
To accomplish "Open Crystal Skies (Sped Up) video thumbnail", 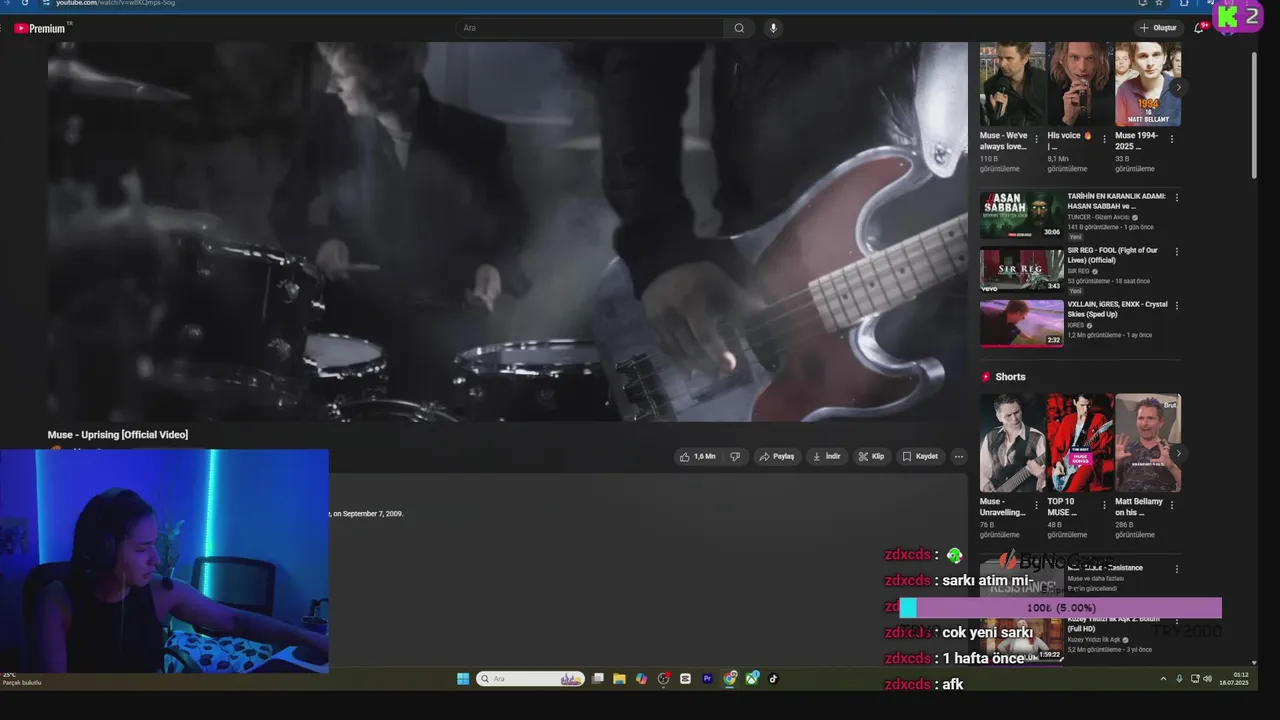I will (x=1021, y=323).
